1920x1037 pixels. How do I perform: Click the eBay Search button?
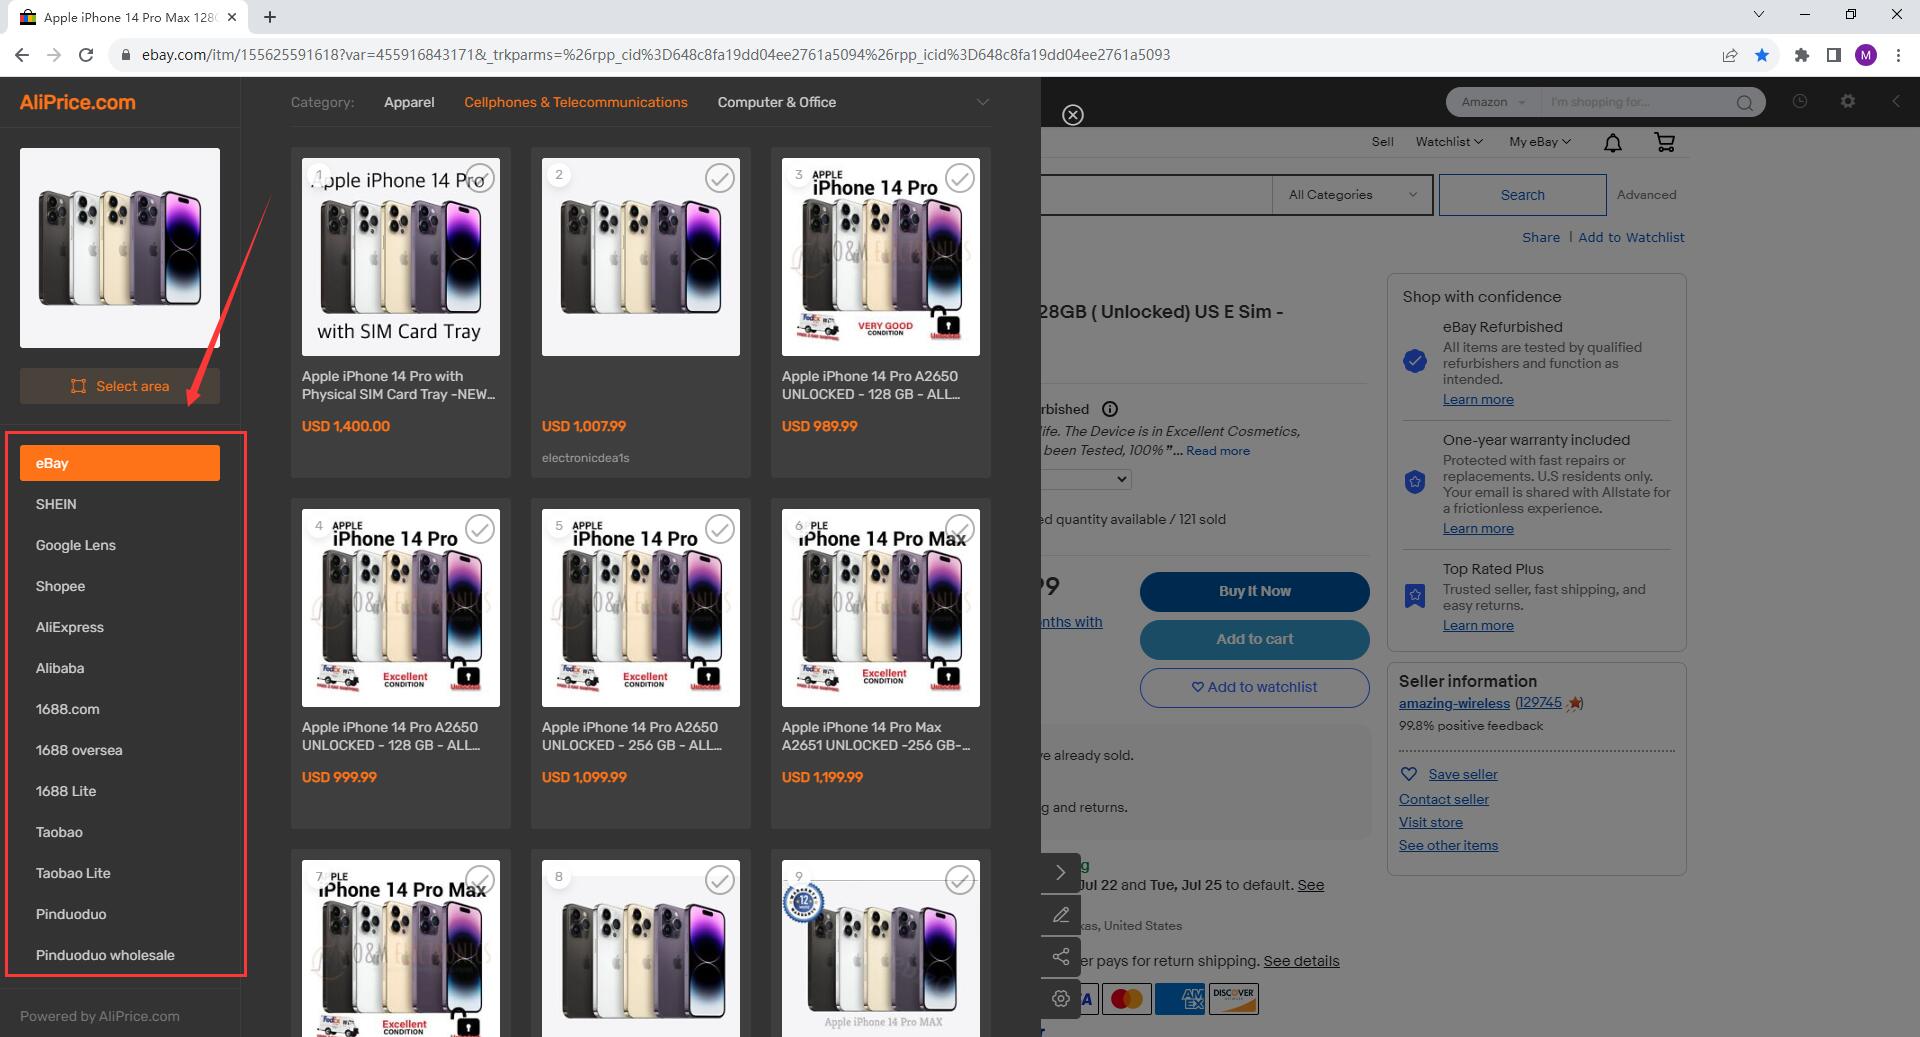point(1522,195)
